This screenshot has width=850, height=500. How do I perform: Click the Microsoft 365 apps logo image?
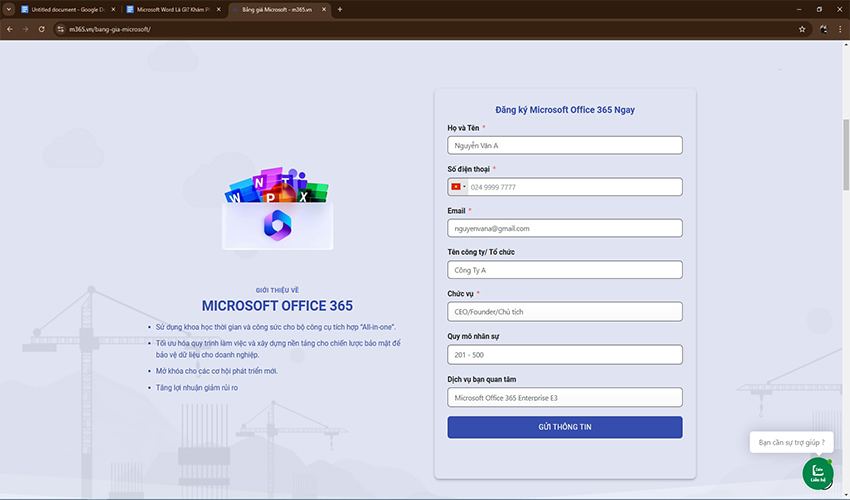coord(278,209)
